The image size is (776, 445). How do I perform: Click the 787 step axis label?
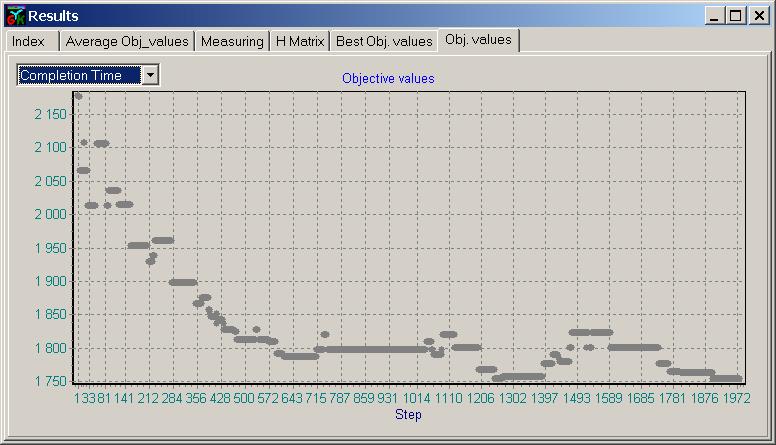point(340,398)
